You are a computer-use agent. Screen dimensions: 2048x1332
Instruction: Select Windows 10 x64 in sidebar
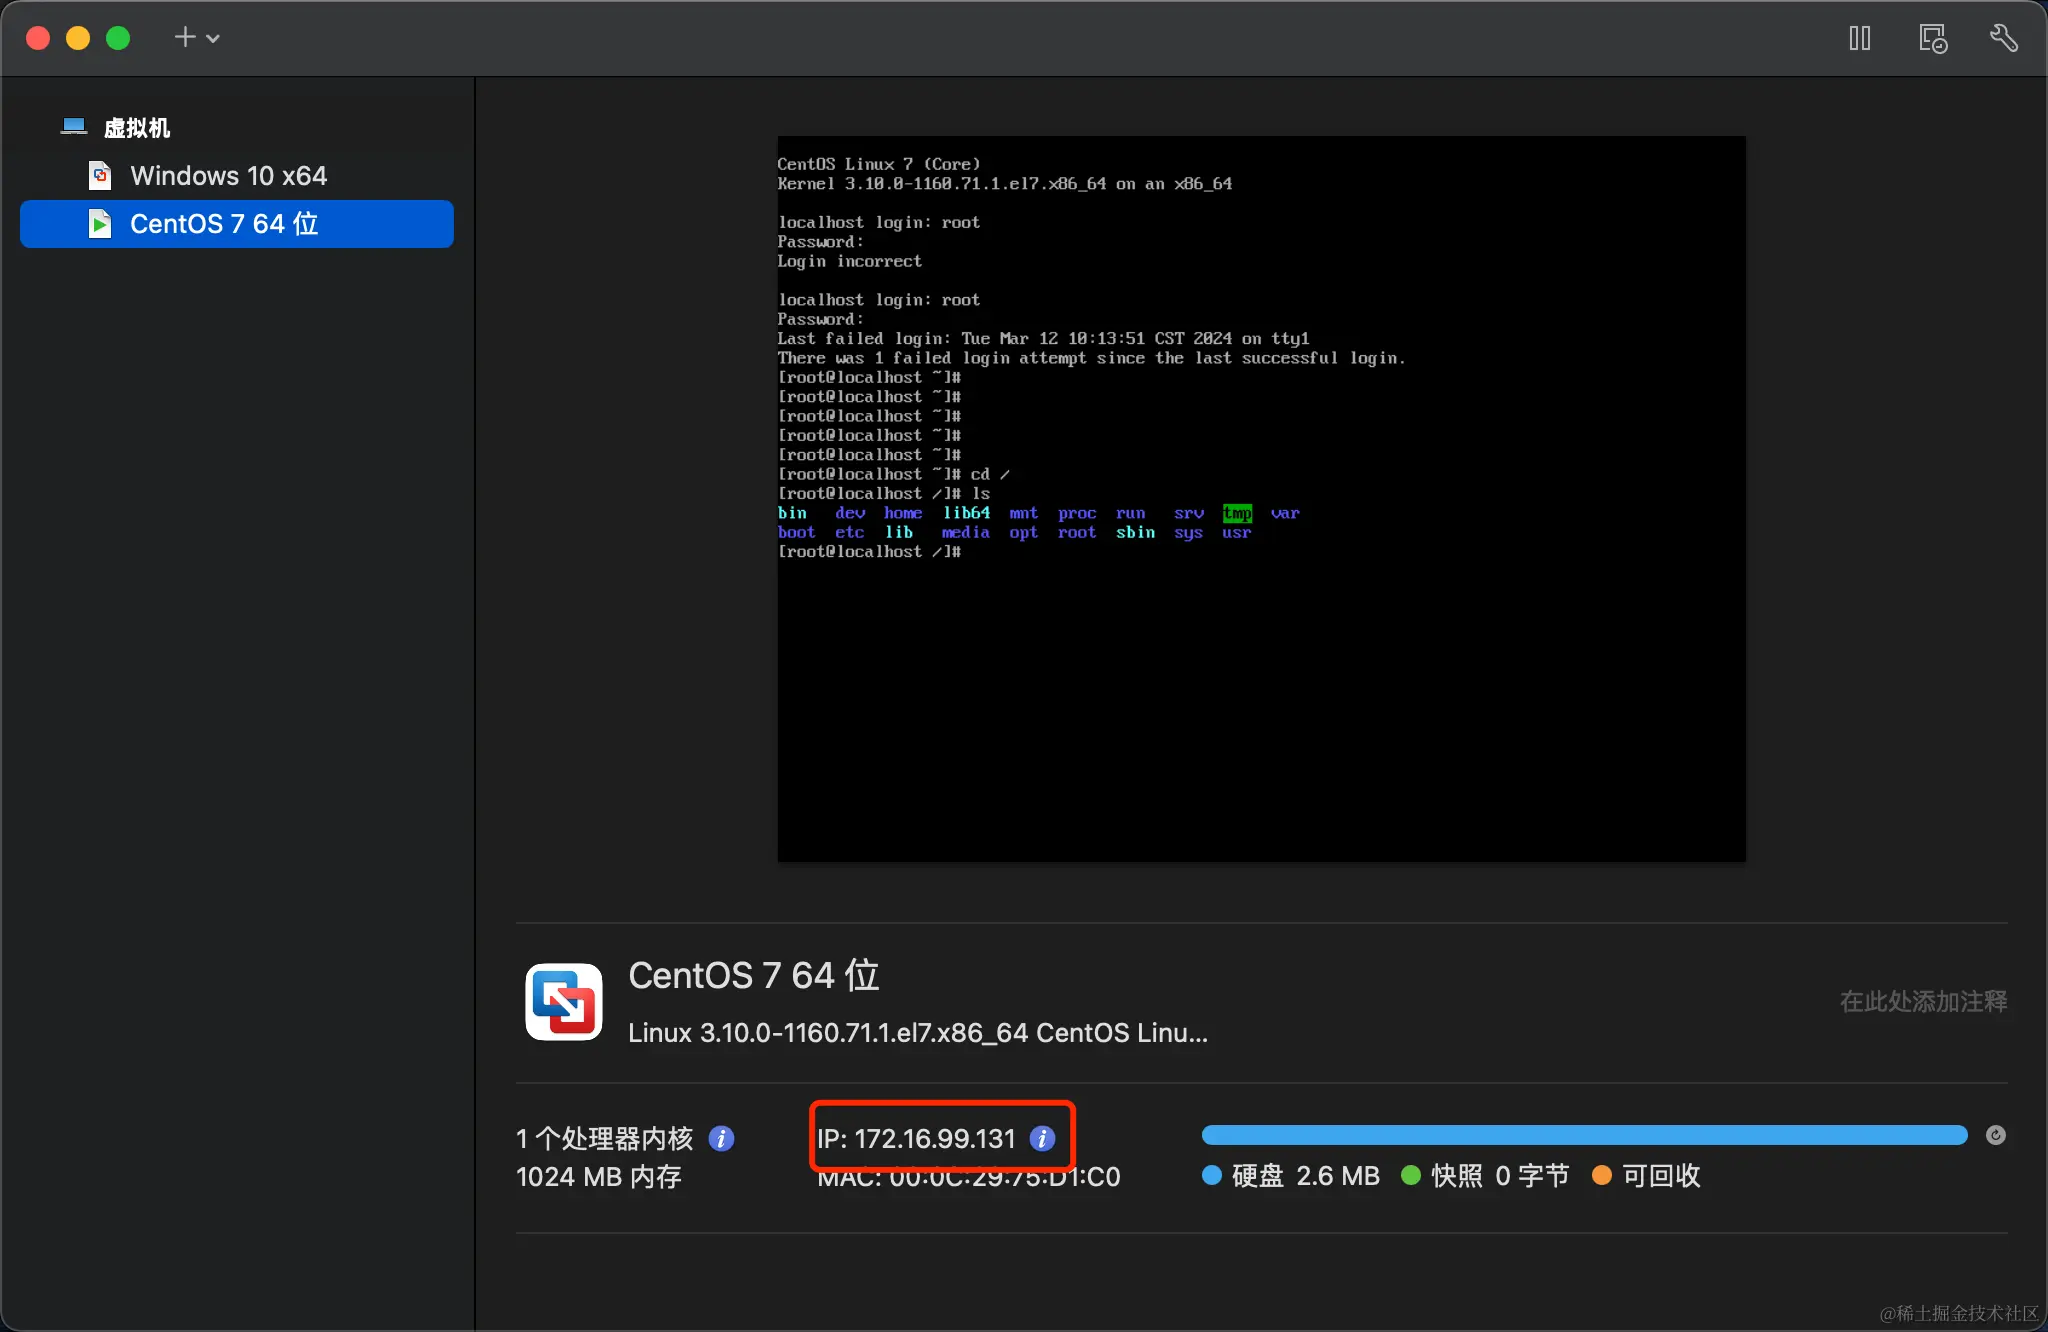pyautogui.click(x=228, y=176)
